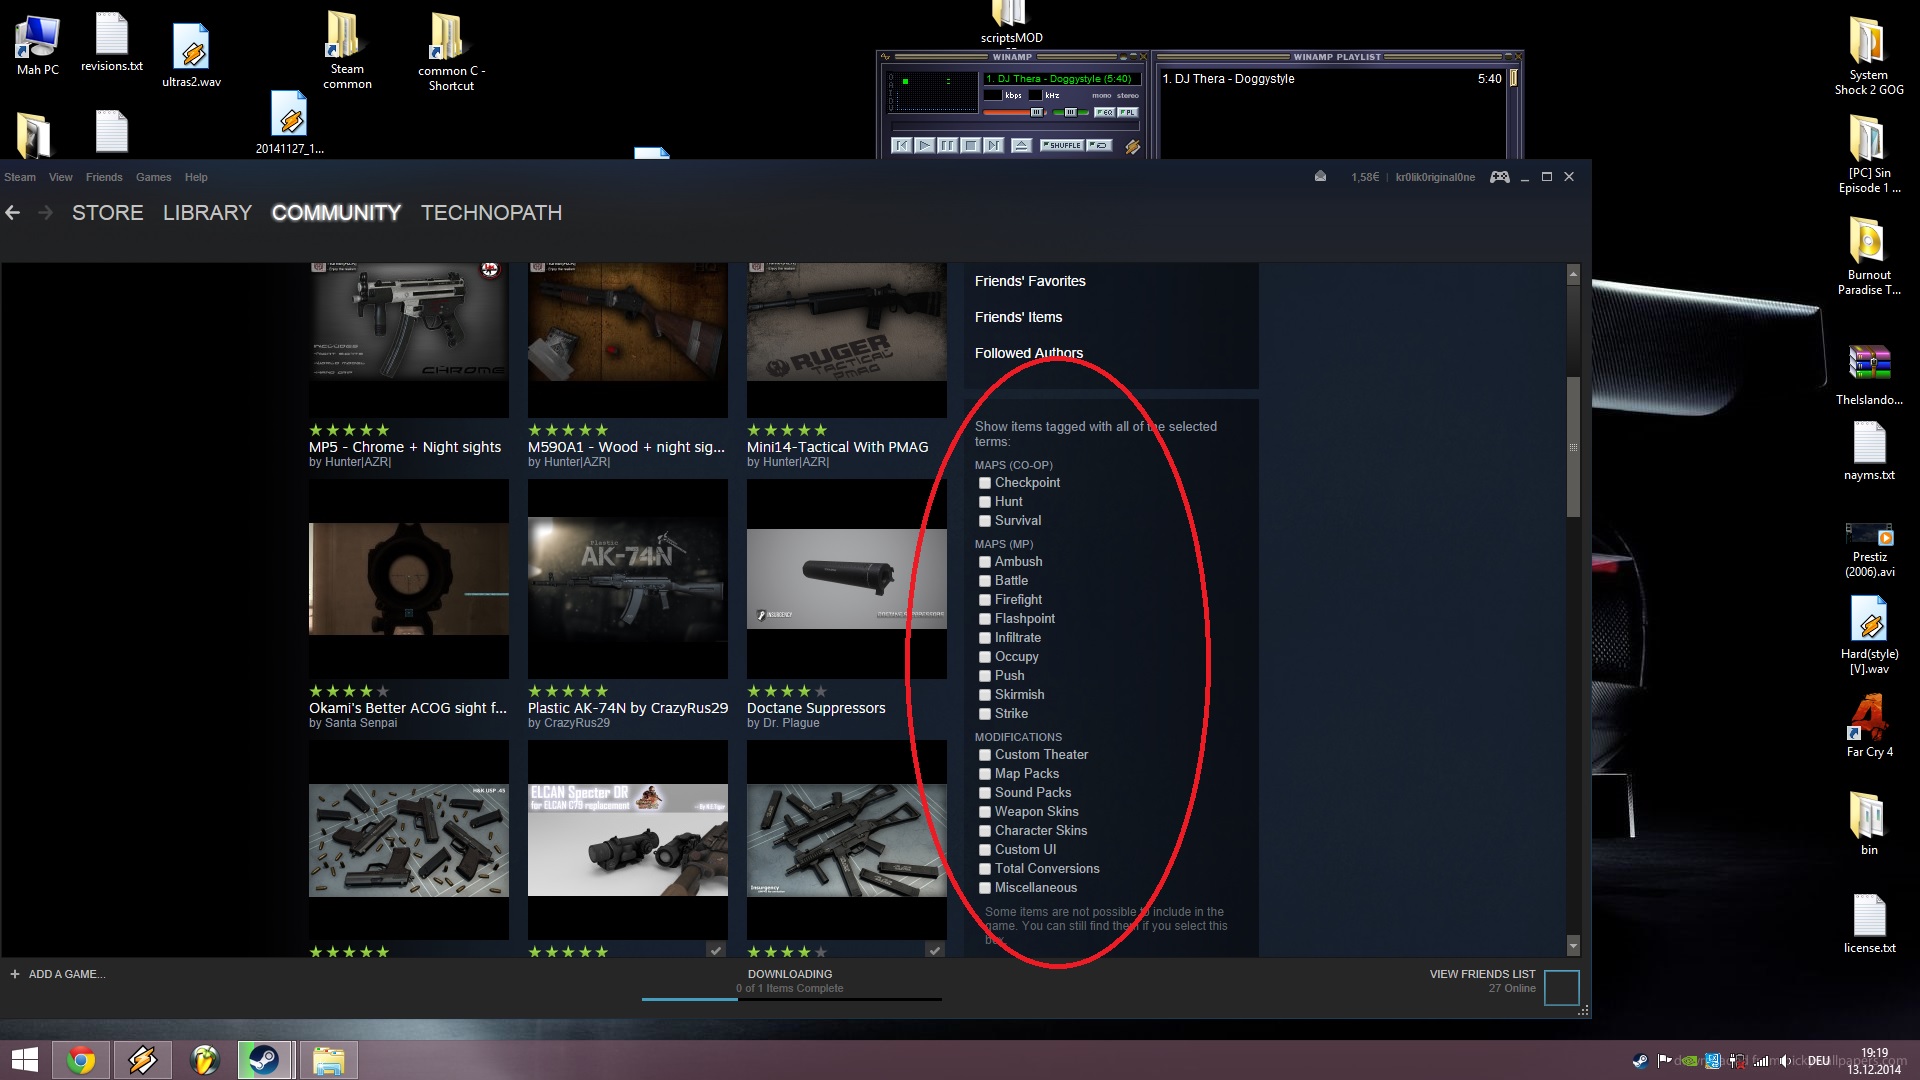The image size is (1920, 1080).
Task: Click the Winamp previous track button
Action: (x=902, y=146)
